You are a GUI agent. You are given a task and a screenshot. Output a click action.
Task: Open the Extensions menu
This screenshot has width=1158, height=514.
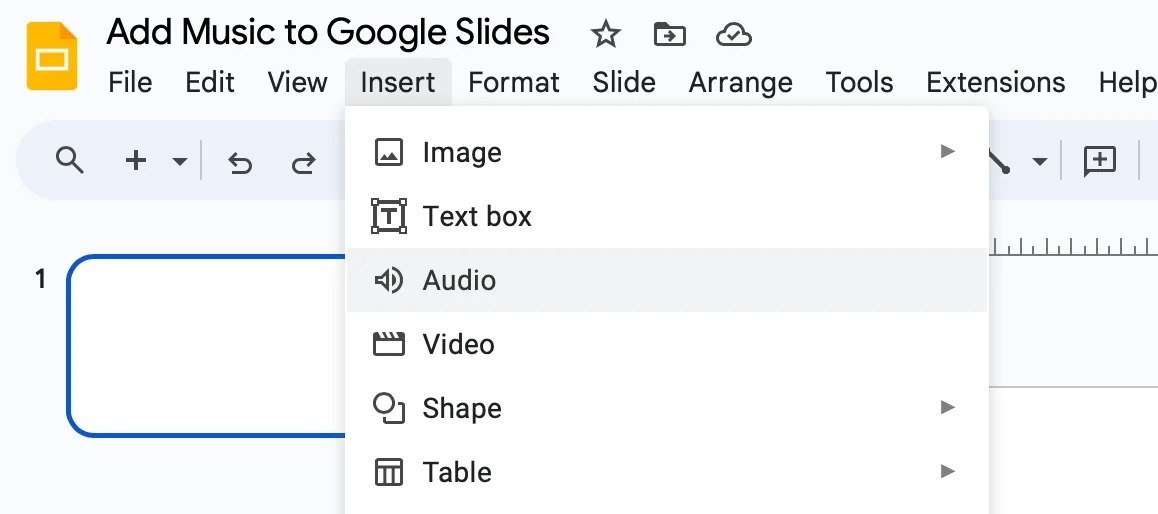pos(996,82)
